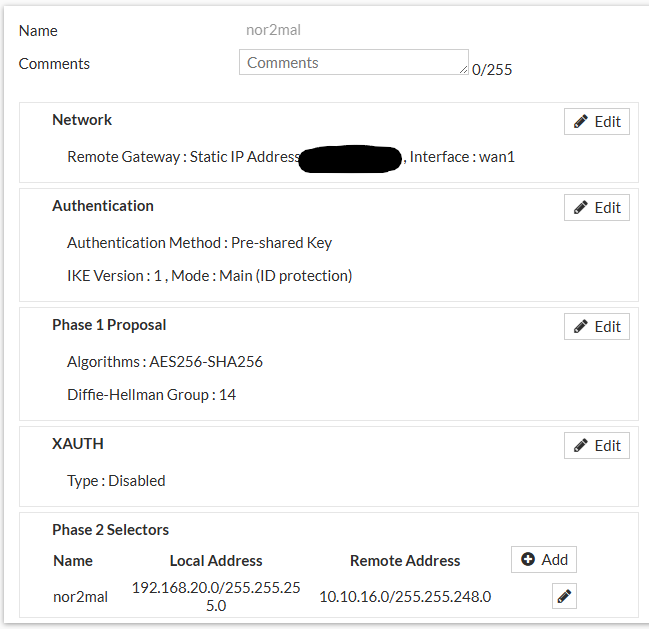This screenshot has height=629, width=649.
Task: Select the Phase 1 Proposal heading
Action: 109,325
